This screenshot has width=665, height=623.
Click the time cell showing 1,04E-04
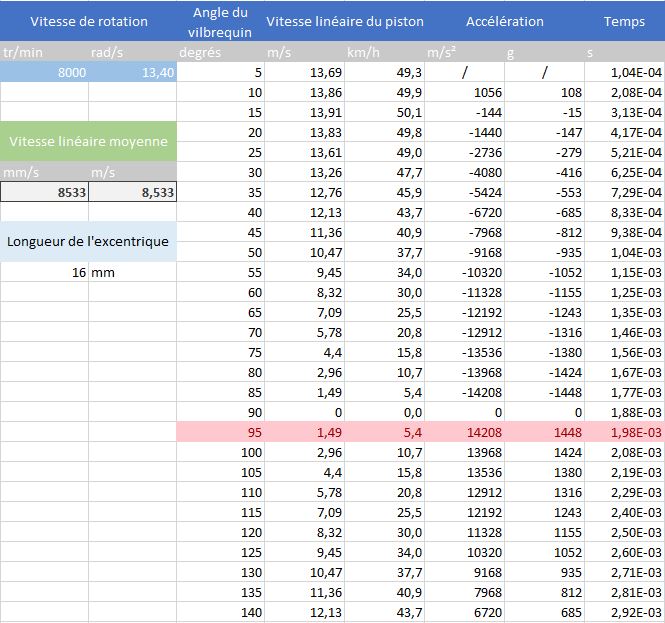pos(625,72)
